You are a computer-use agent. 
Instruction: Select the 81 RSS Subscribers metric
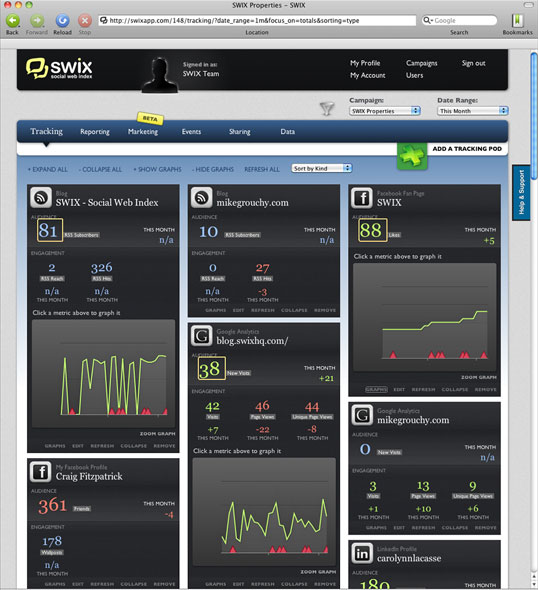point(50,230)
